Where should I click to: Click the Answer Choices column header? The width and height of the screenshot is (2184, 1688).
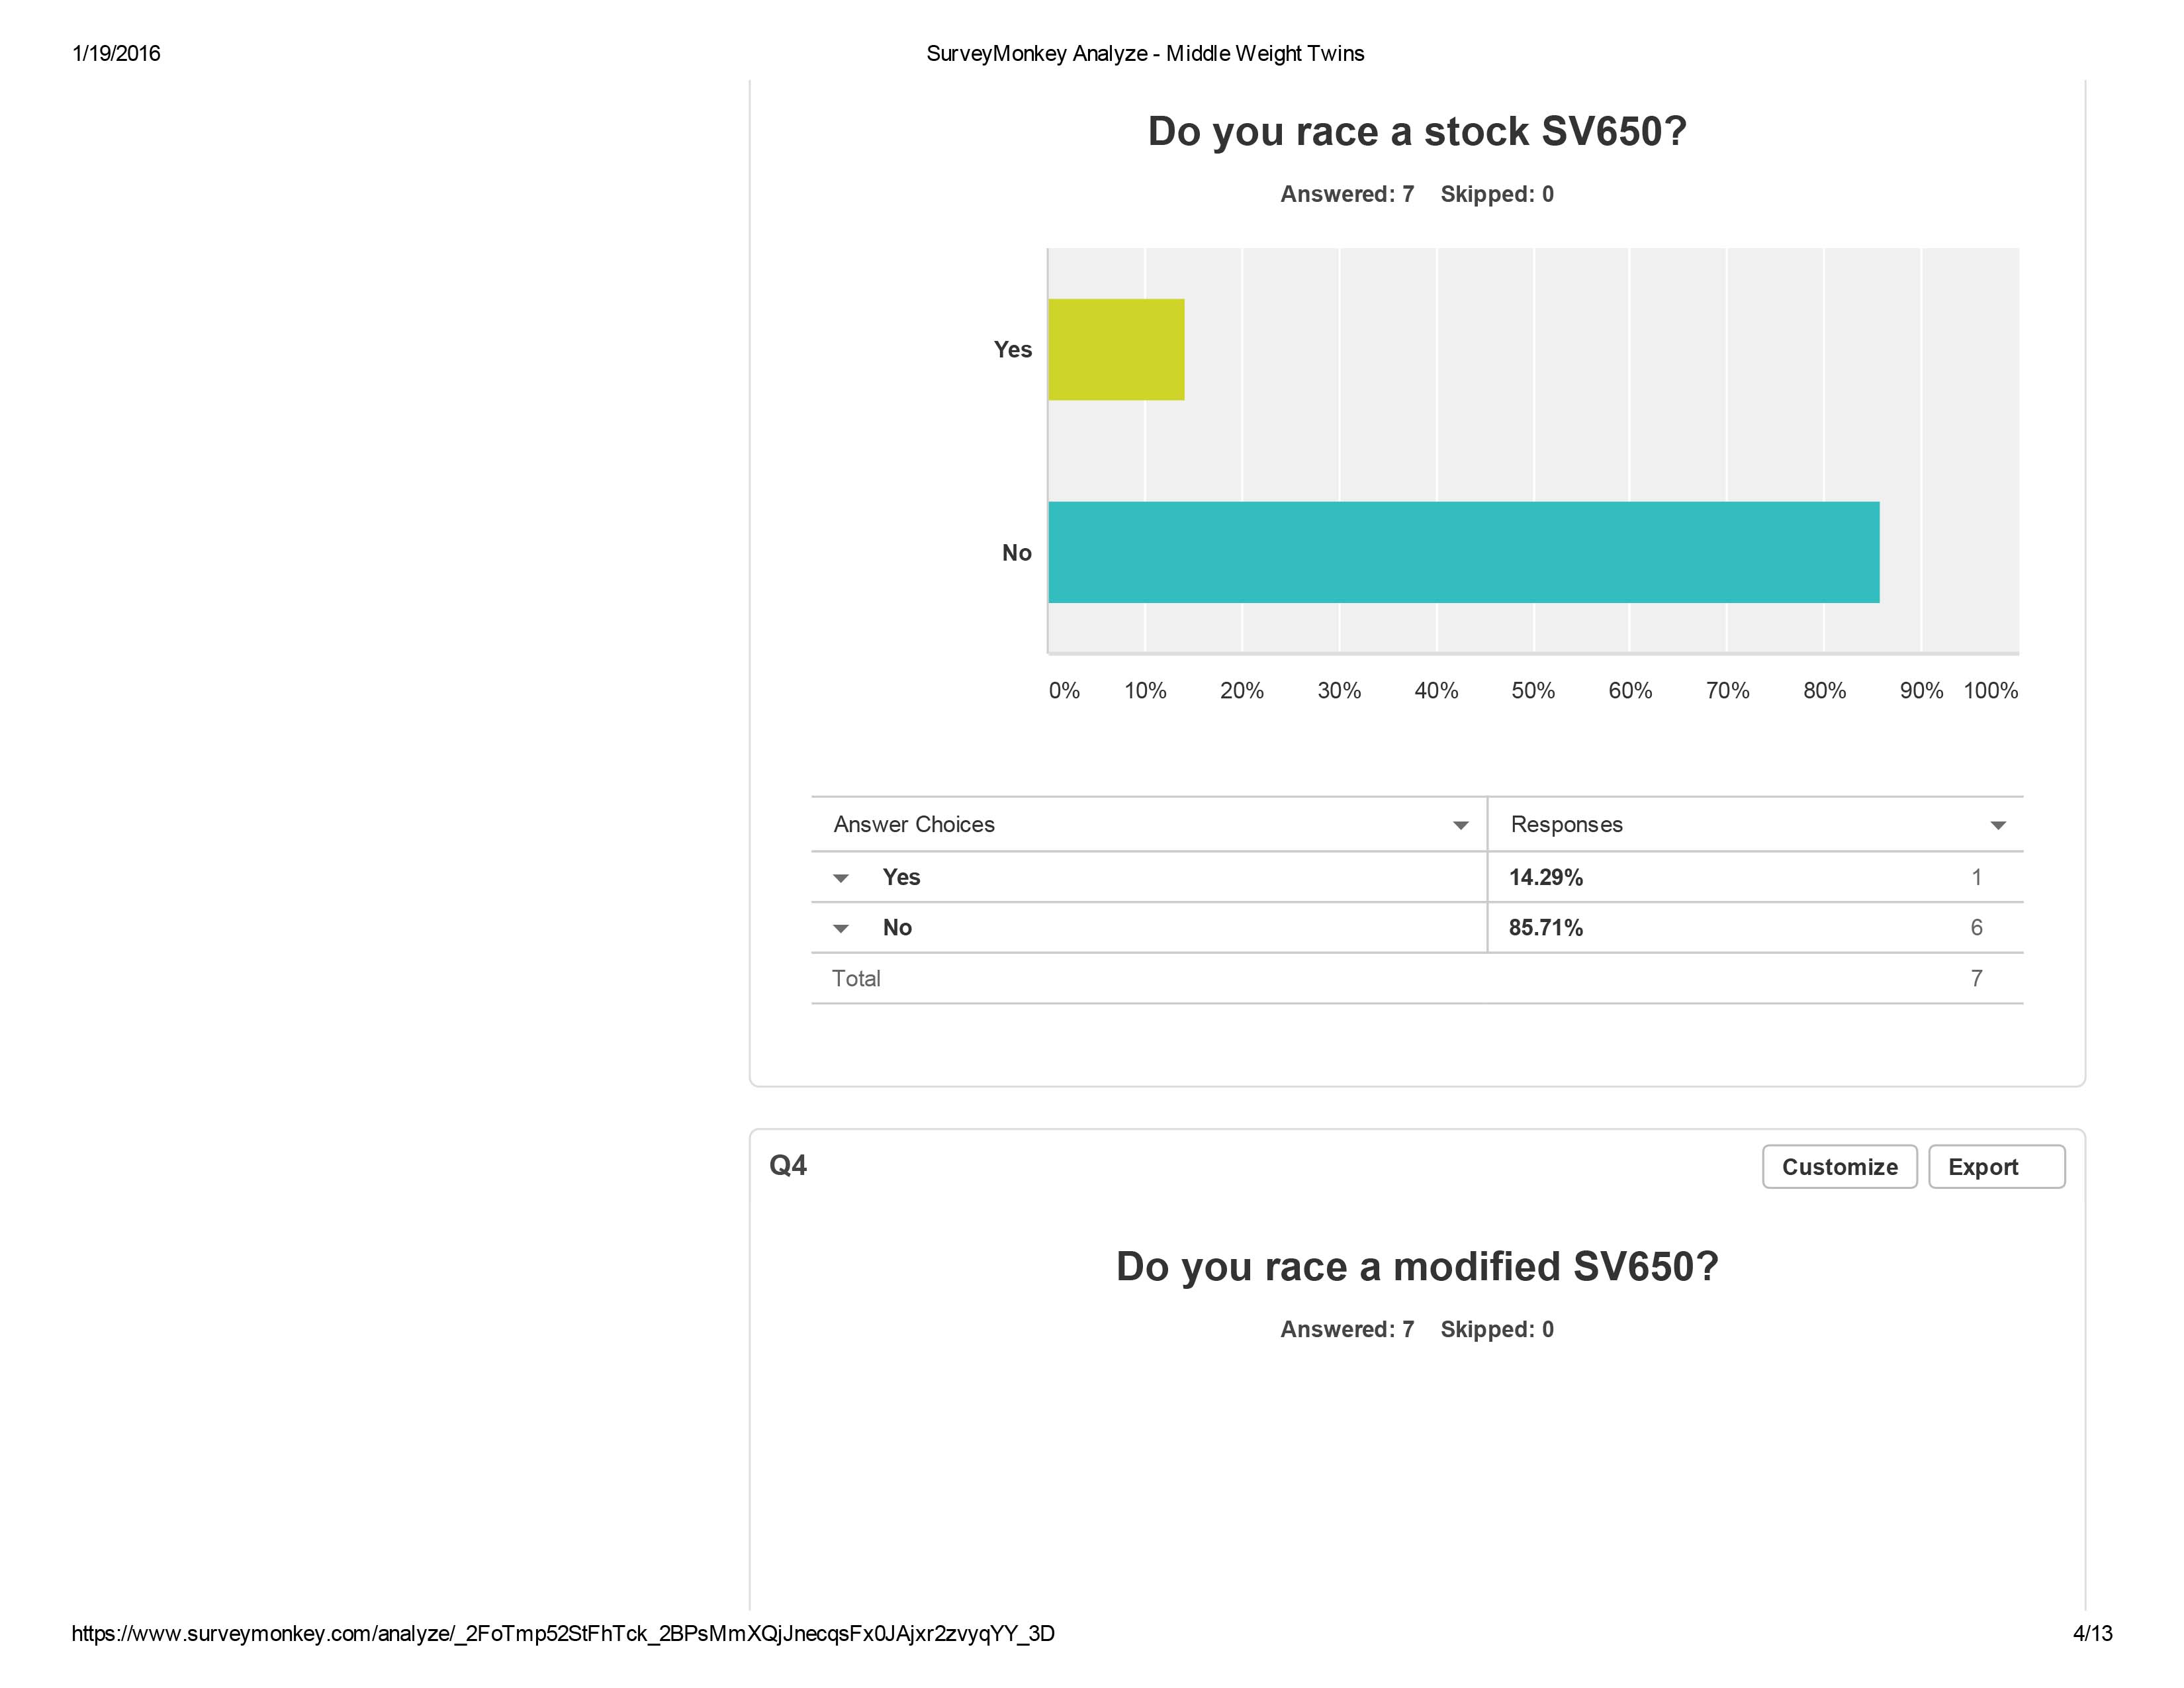(914, 825)
